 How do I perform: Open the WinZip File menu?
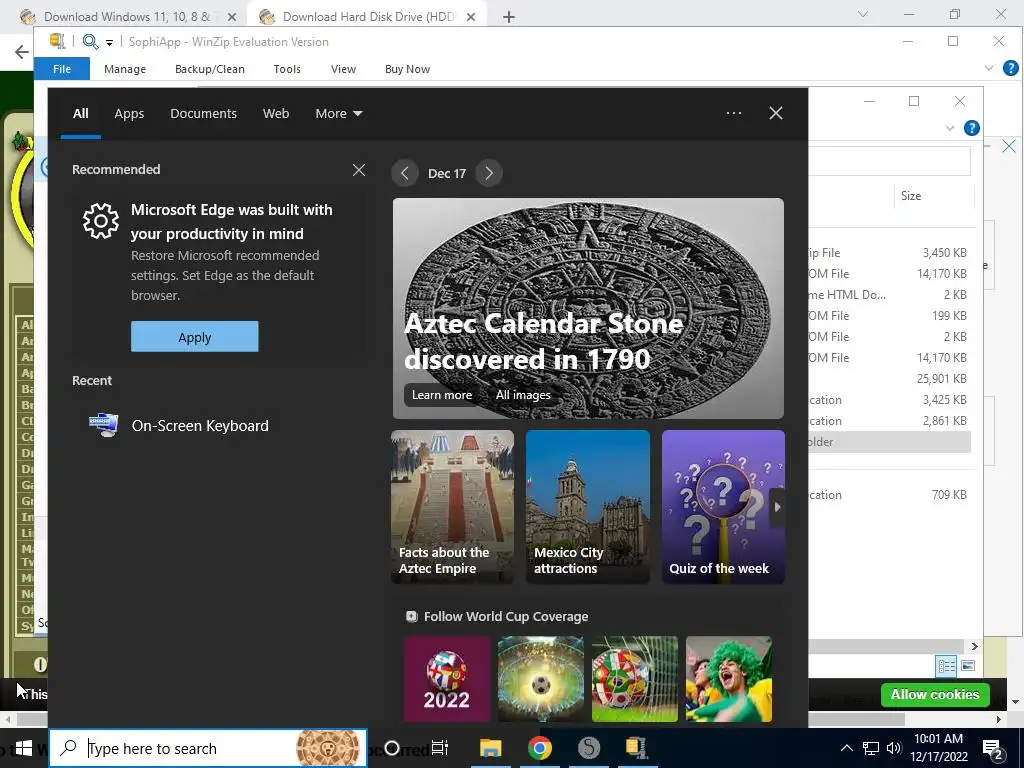(x=62, y=69)
